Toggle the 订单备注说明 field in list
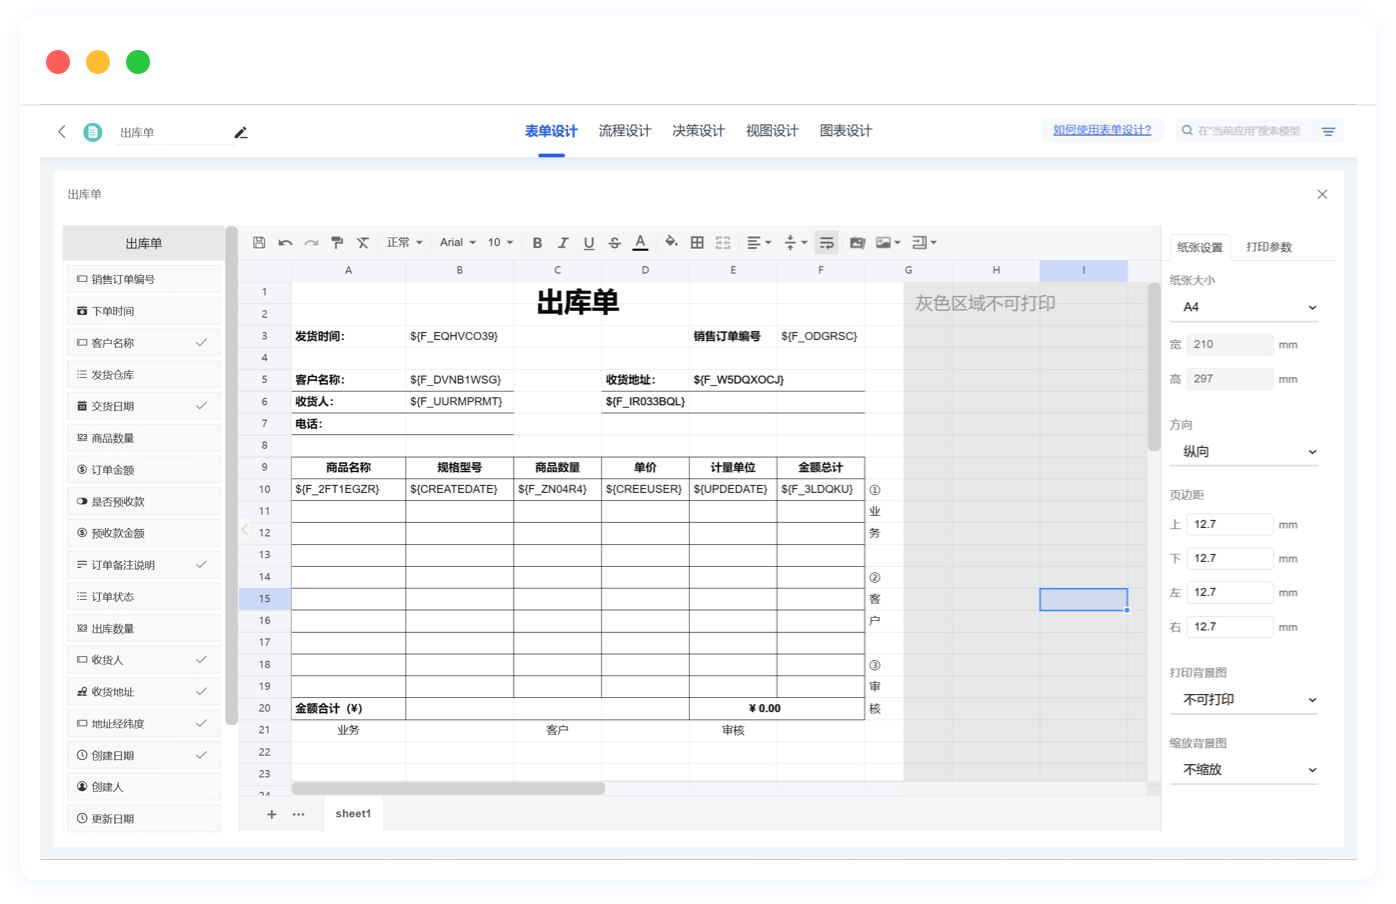The width and height of the screenshot is (1396, 904). [x=201, y=565]
